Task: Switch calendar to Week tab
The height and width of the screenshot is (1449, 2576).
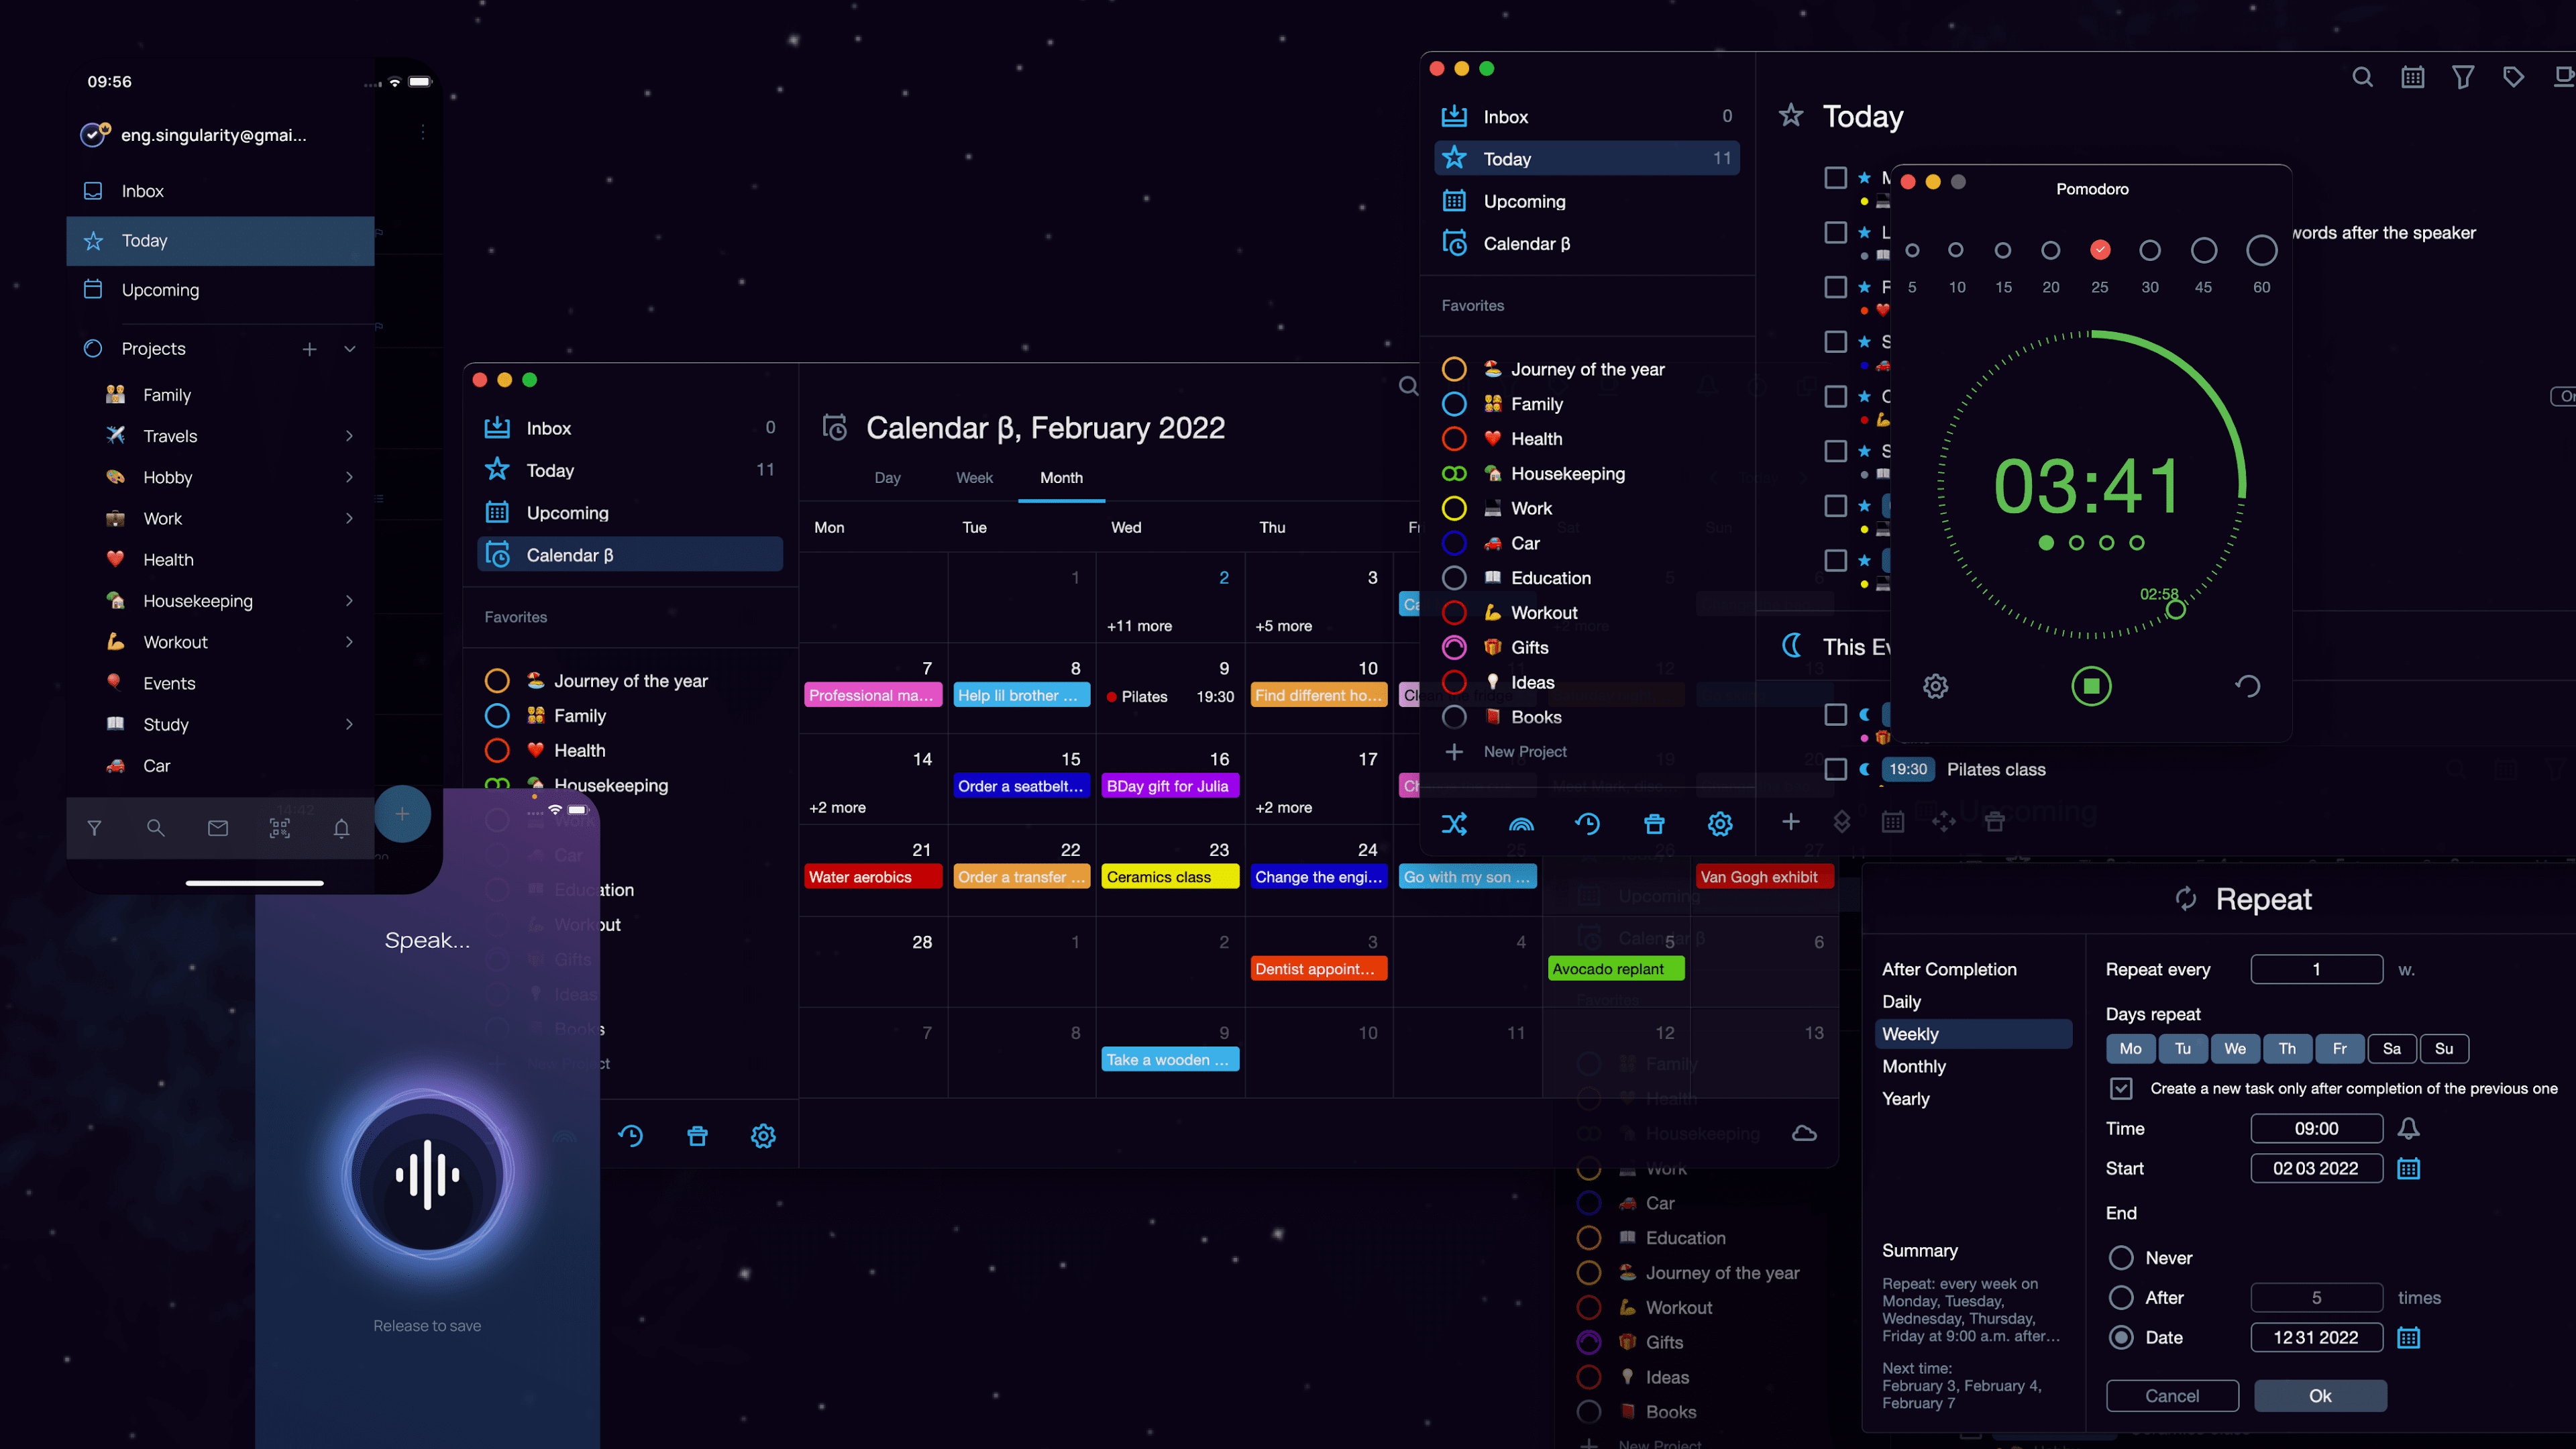Action: pyautogui.click(x=974, y=478)
